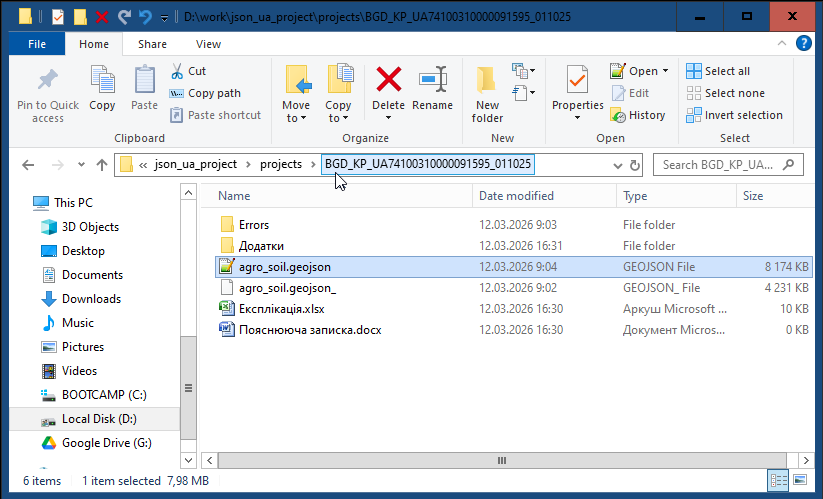Open the File menu
Image resolution: width=823 pixels, height=499 pixels.
click(37, 44)
